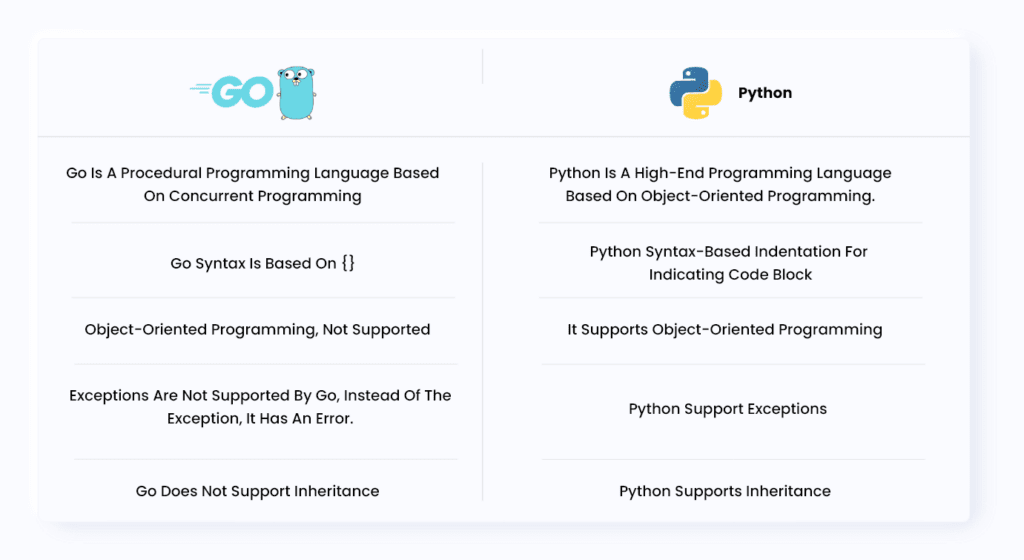Select 'It Supports Object-Oriented Programming' text
Viewport: 1024px width, 560px height.
pyautogui.click(x=725, y=330)
